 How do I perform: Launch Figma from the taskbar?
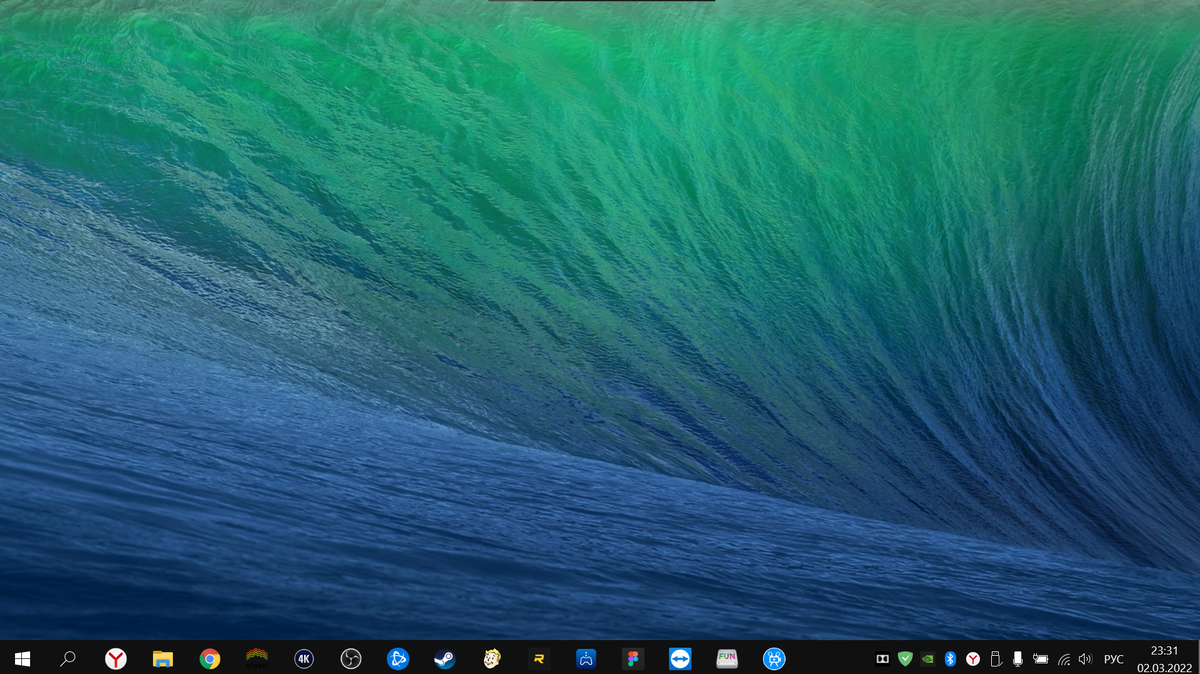[x=633, y=659]
